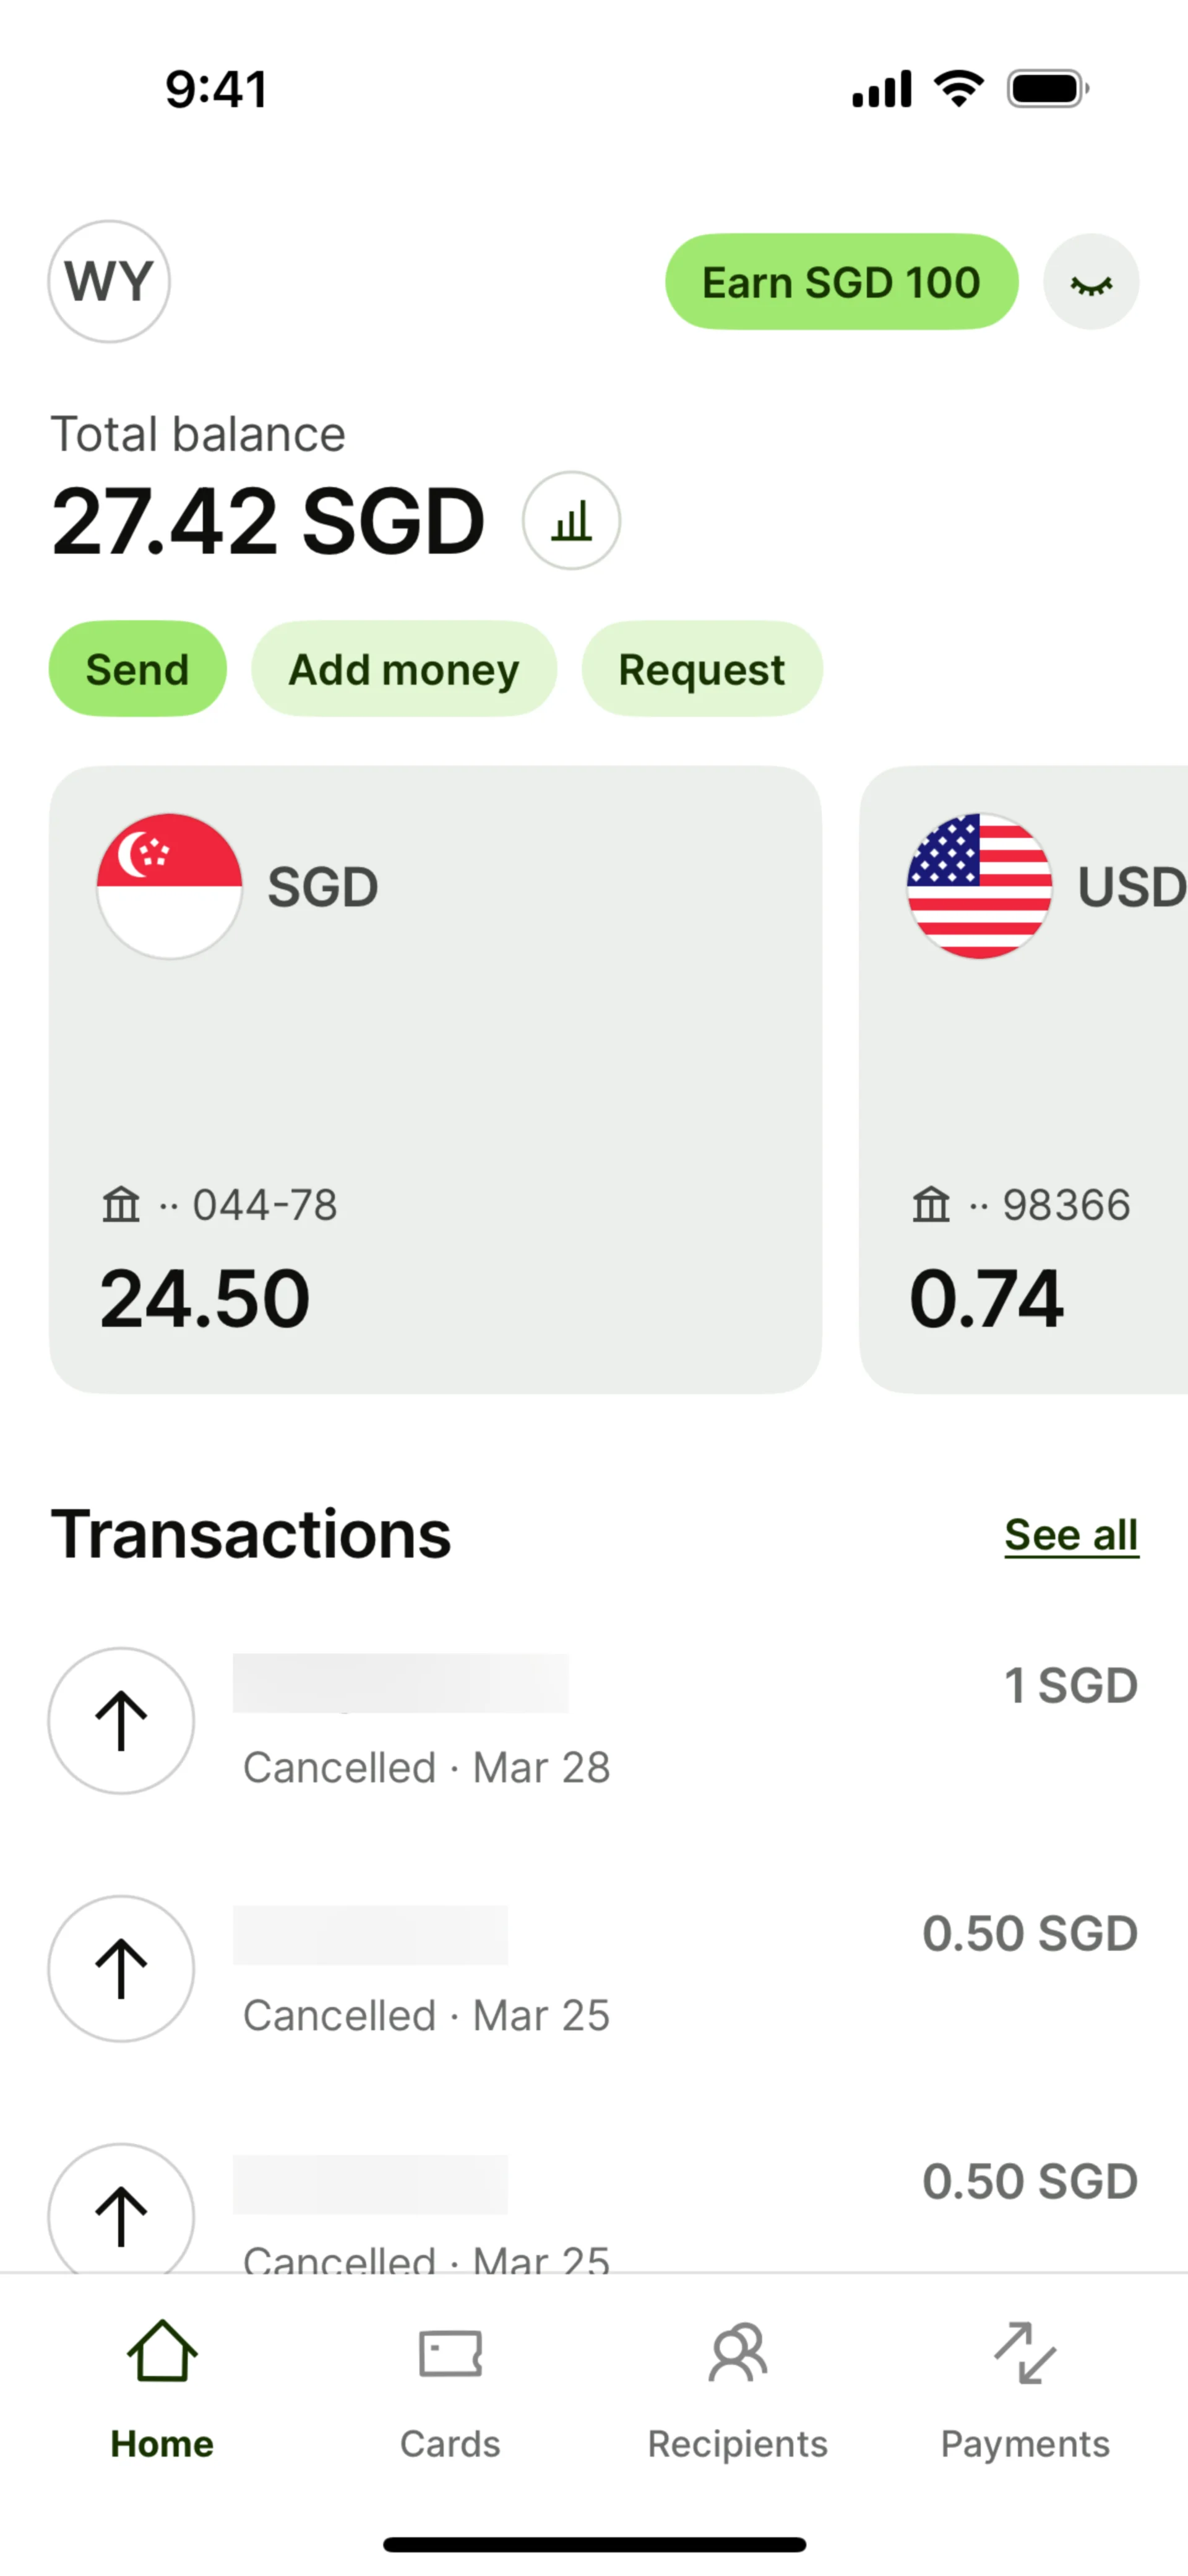Tap the USD bank account details icon
The height and width of the screenshot is (2576, 1188).
click(x=931, y=1204)
